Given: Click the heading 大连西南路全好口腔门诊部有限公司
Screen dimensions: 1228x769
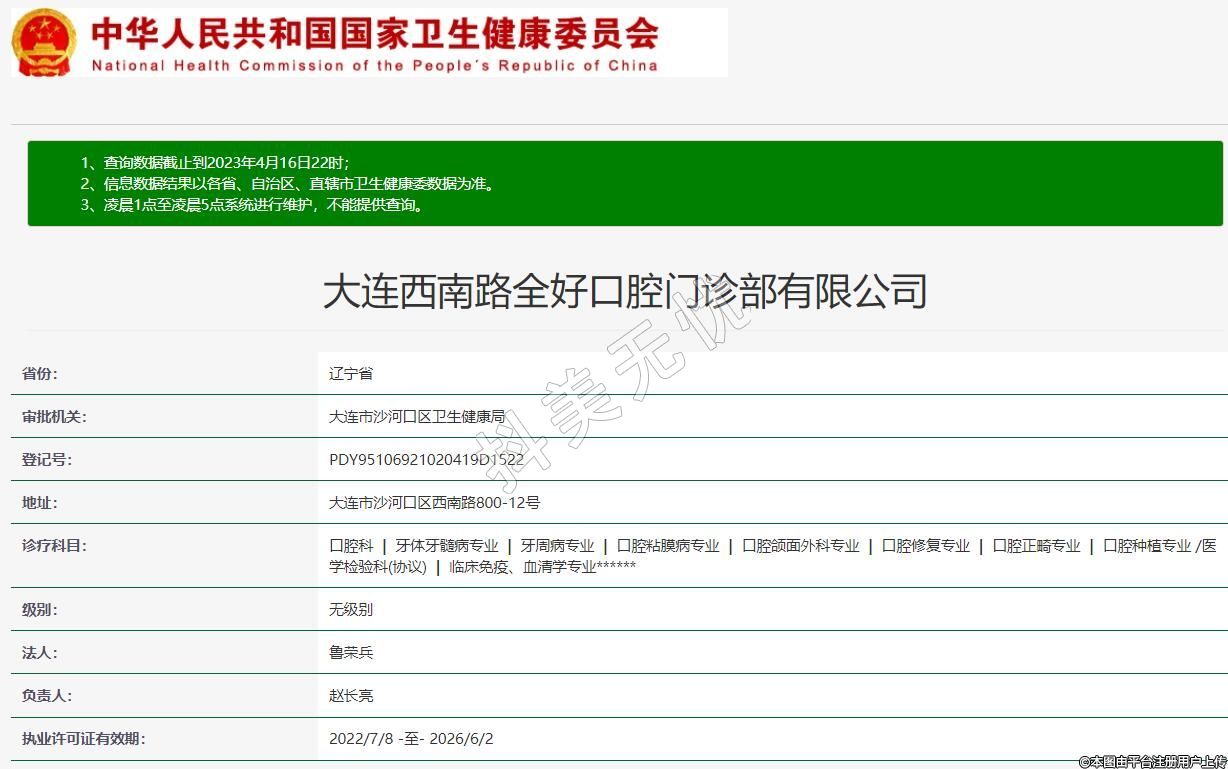Looking at the screenshot, I should tap(625, 292).
